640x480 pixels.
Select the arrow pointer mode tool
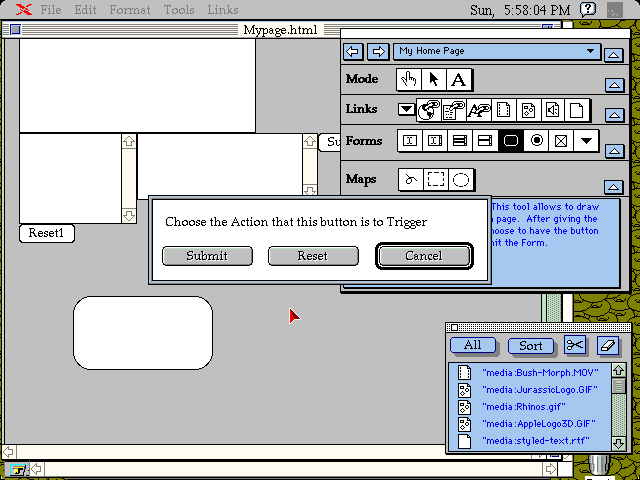tap(433, 80)
